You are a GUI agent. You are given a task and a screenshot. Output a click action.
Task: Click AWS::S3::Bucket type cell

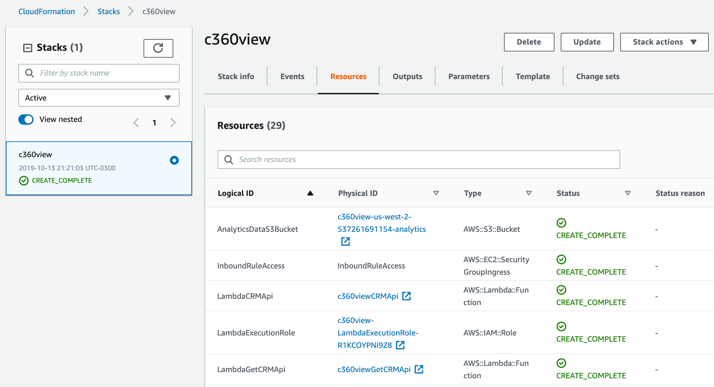pyautogui.click(x=491, y=229)
